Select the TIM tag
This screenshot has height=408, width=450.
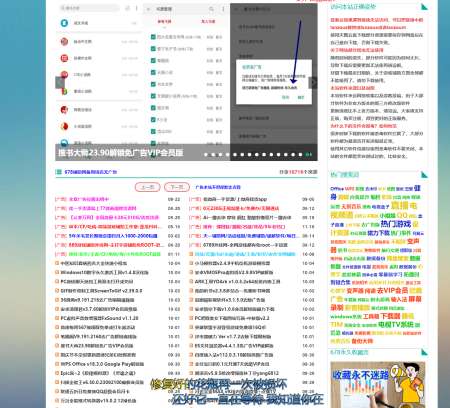point(336,324)
